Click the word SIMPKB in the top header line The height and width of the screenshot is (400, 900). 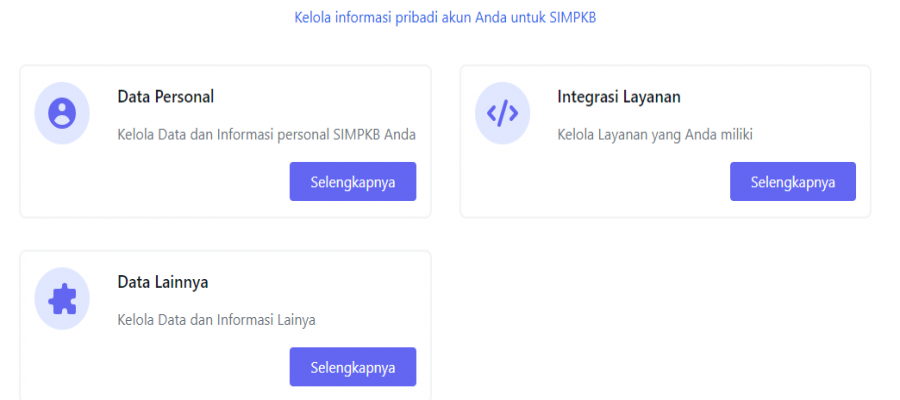[x=573, y=18]
